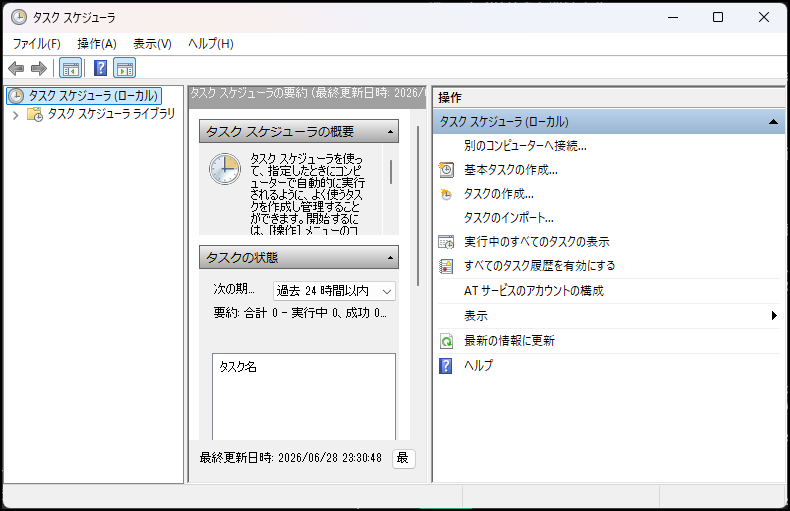Click the Task Scheduler title bar clock icon

pyautogui.click(x=19, y=17)
